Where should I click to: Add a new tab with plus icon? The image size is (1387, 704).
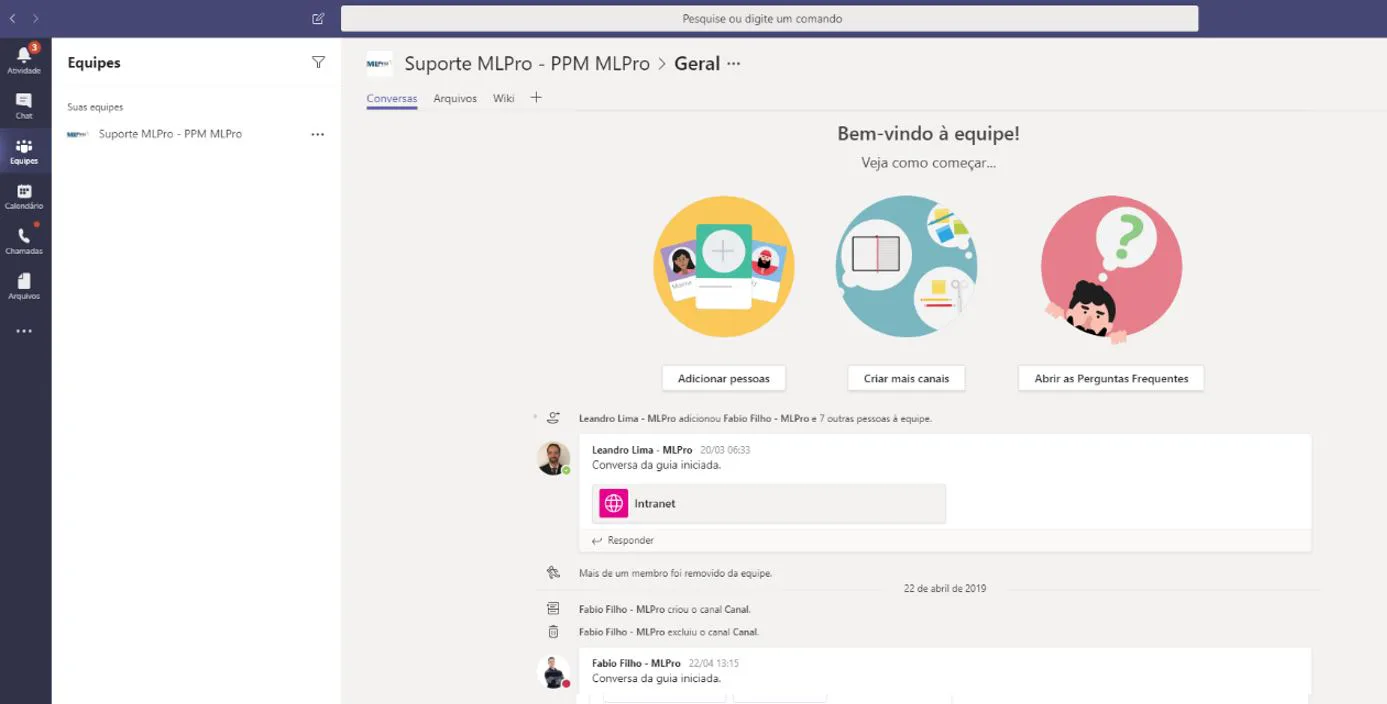tap(536, 97)
